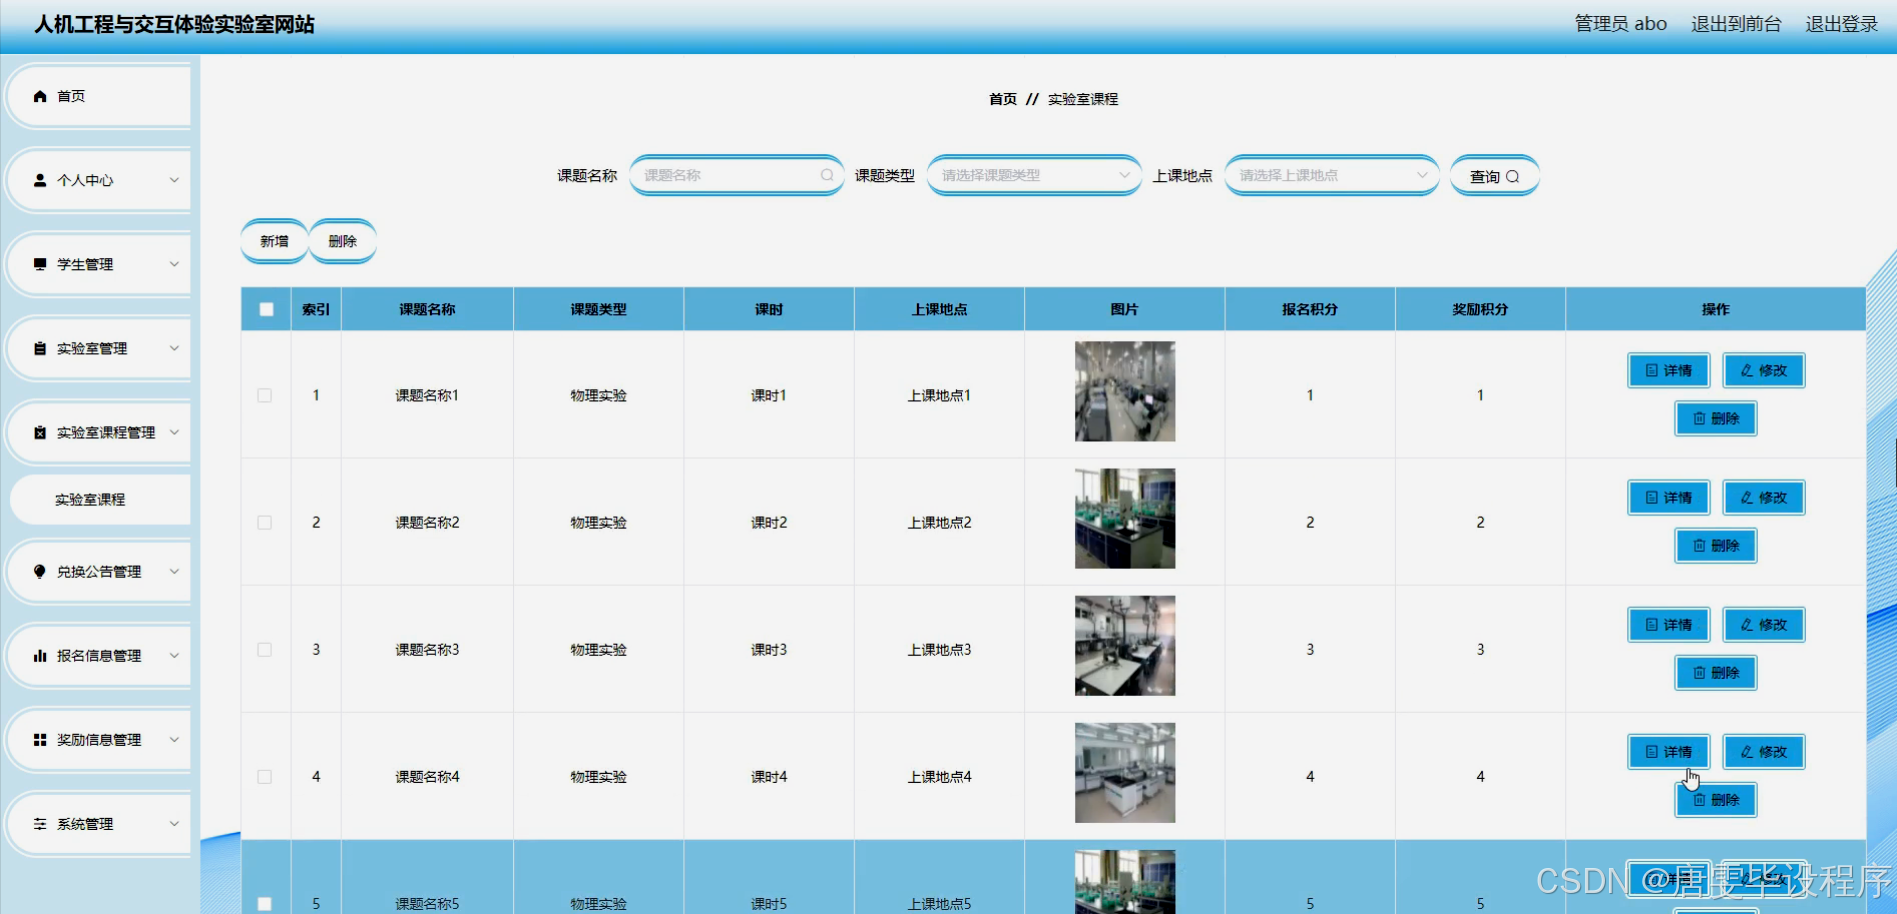Click 退出到前台 in top bar
This screenshot has height=914, width=1897.
point(1736,23)
